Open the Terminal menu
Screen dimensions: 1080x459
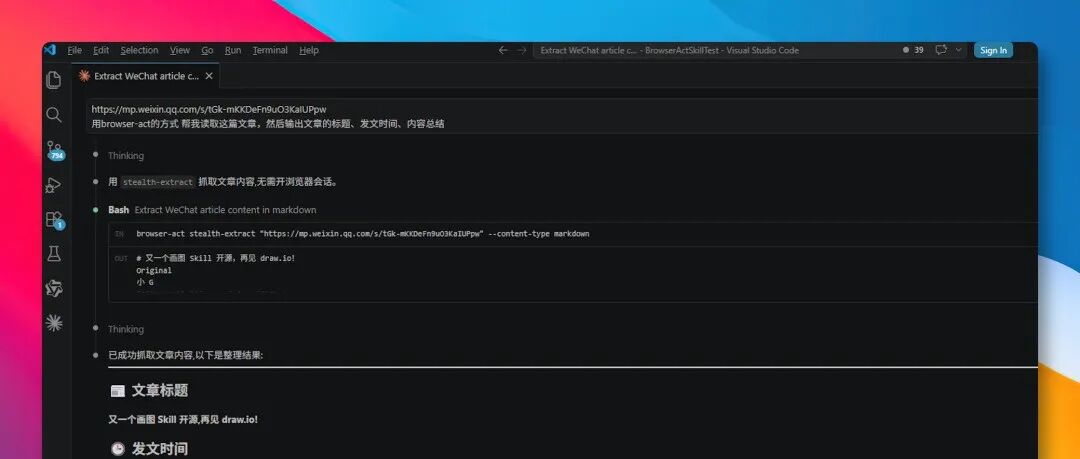(270, 50)
